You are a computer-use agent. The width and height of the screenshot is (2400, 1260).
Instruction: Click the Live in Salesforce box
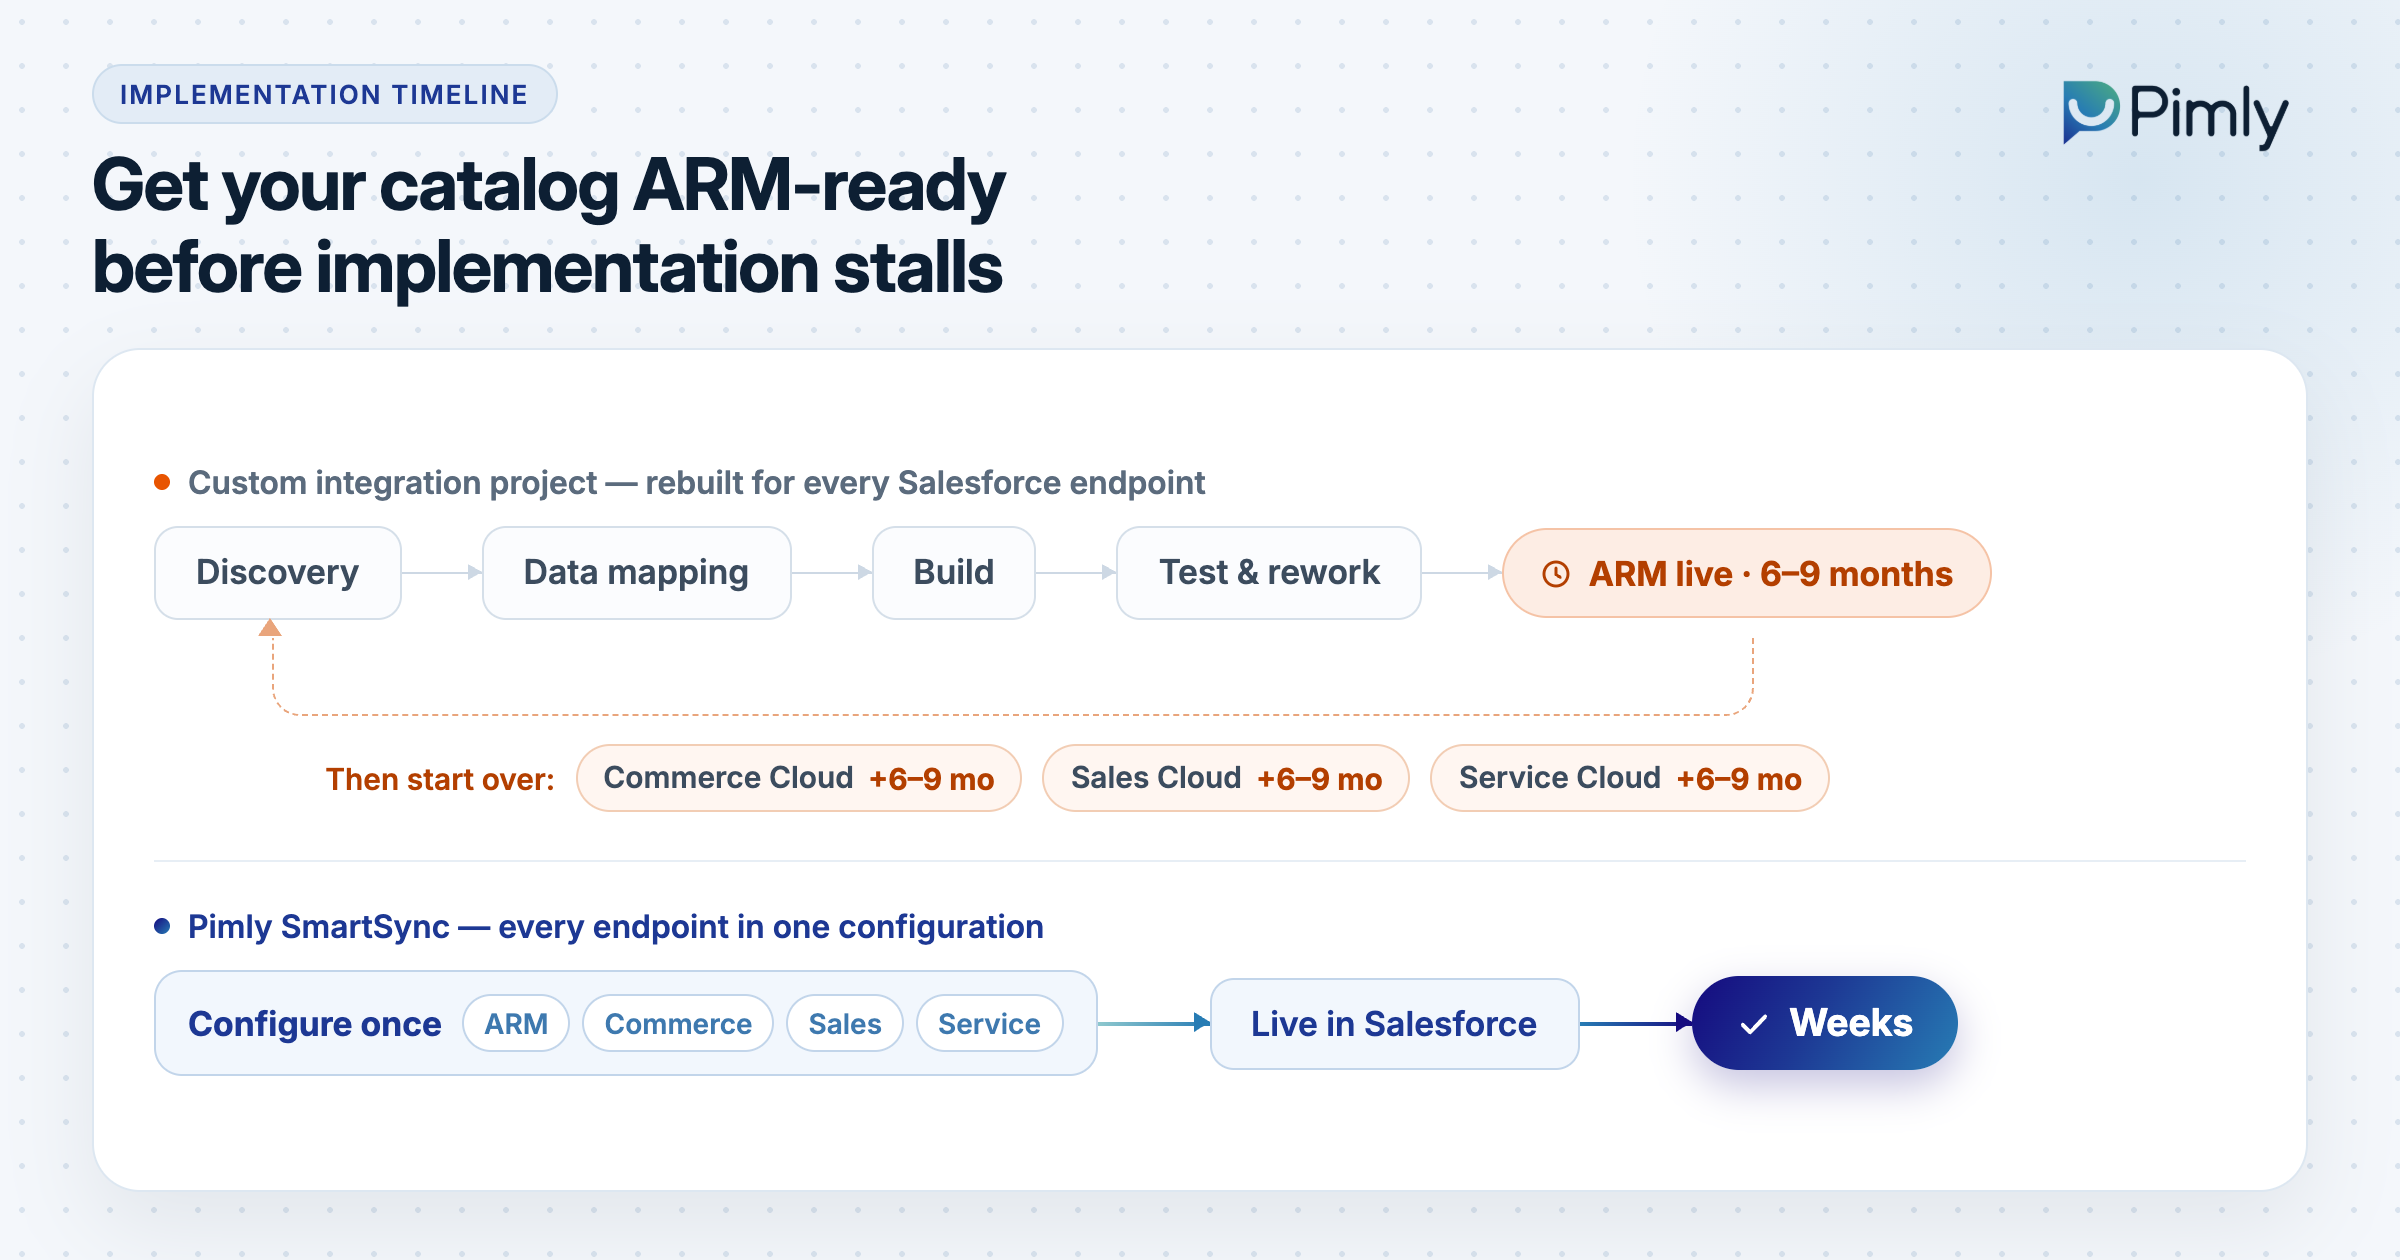coord(1395,1024)
